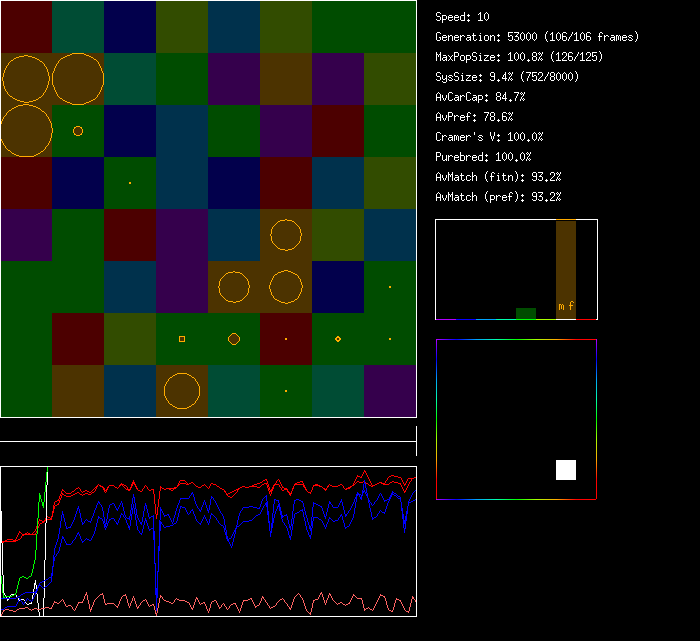This screenshot has width=700, height=641.
Task: Click the tall brown histogram bar labeled m f
Action: [566, 268]
